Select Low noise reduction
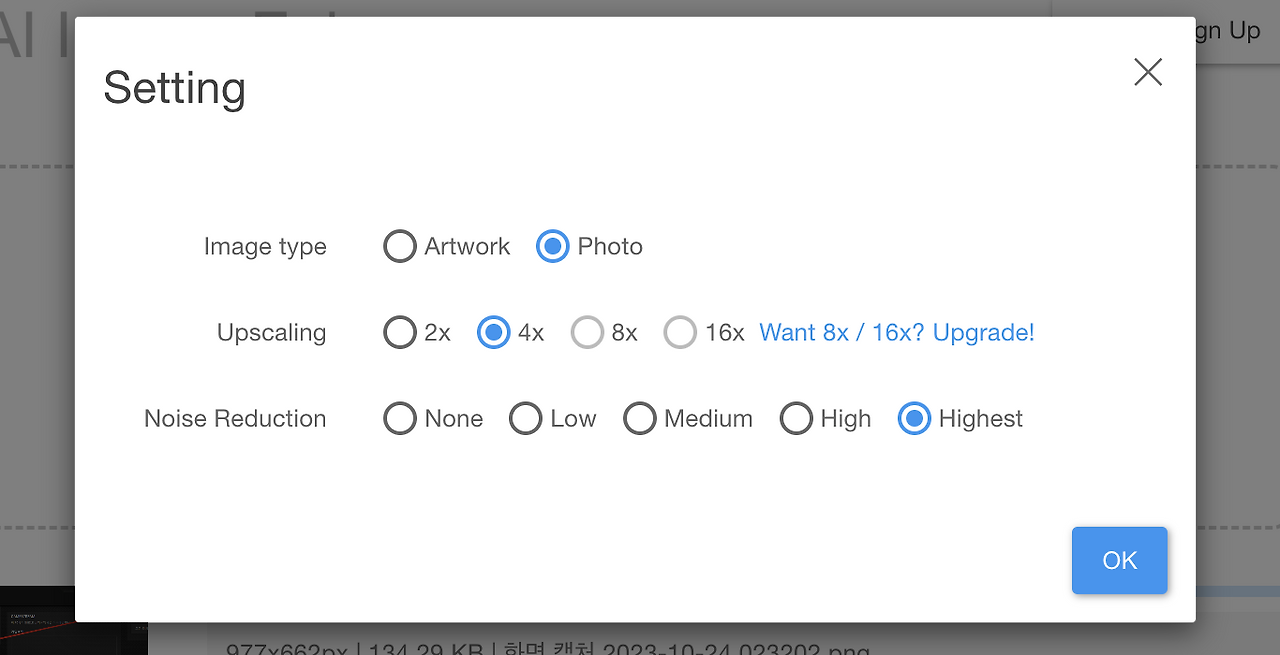This screenshot has height=655, width=1280. coord(526,418)
